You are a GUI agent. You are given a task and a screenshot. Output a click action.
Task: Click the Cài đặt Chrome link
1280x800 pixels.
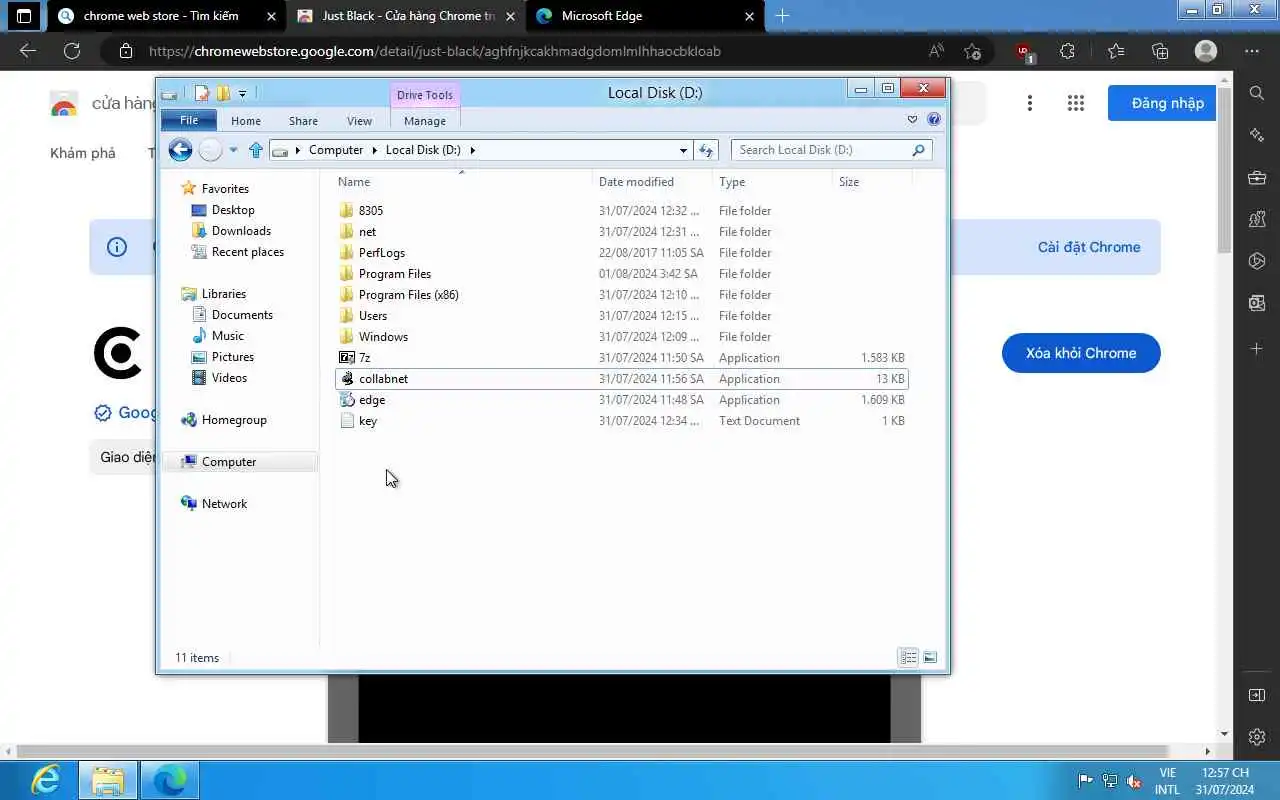coord(1089,247)
